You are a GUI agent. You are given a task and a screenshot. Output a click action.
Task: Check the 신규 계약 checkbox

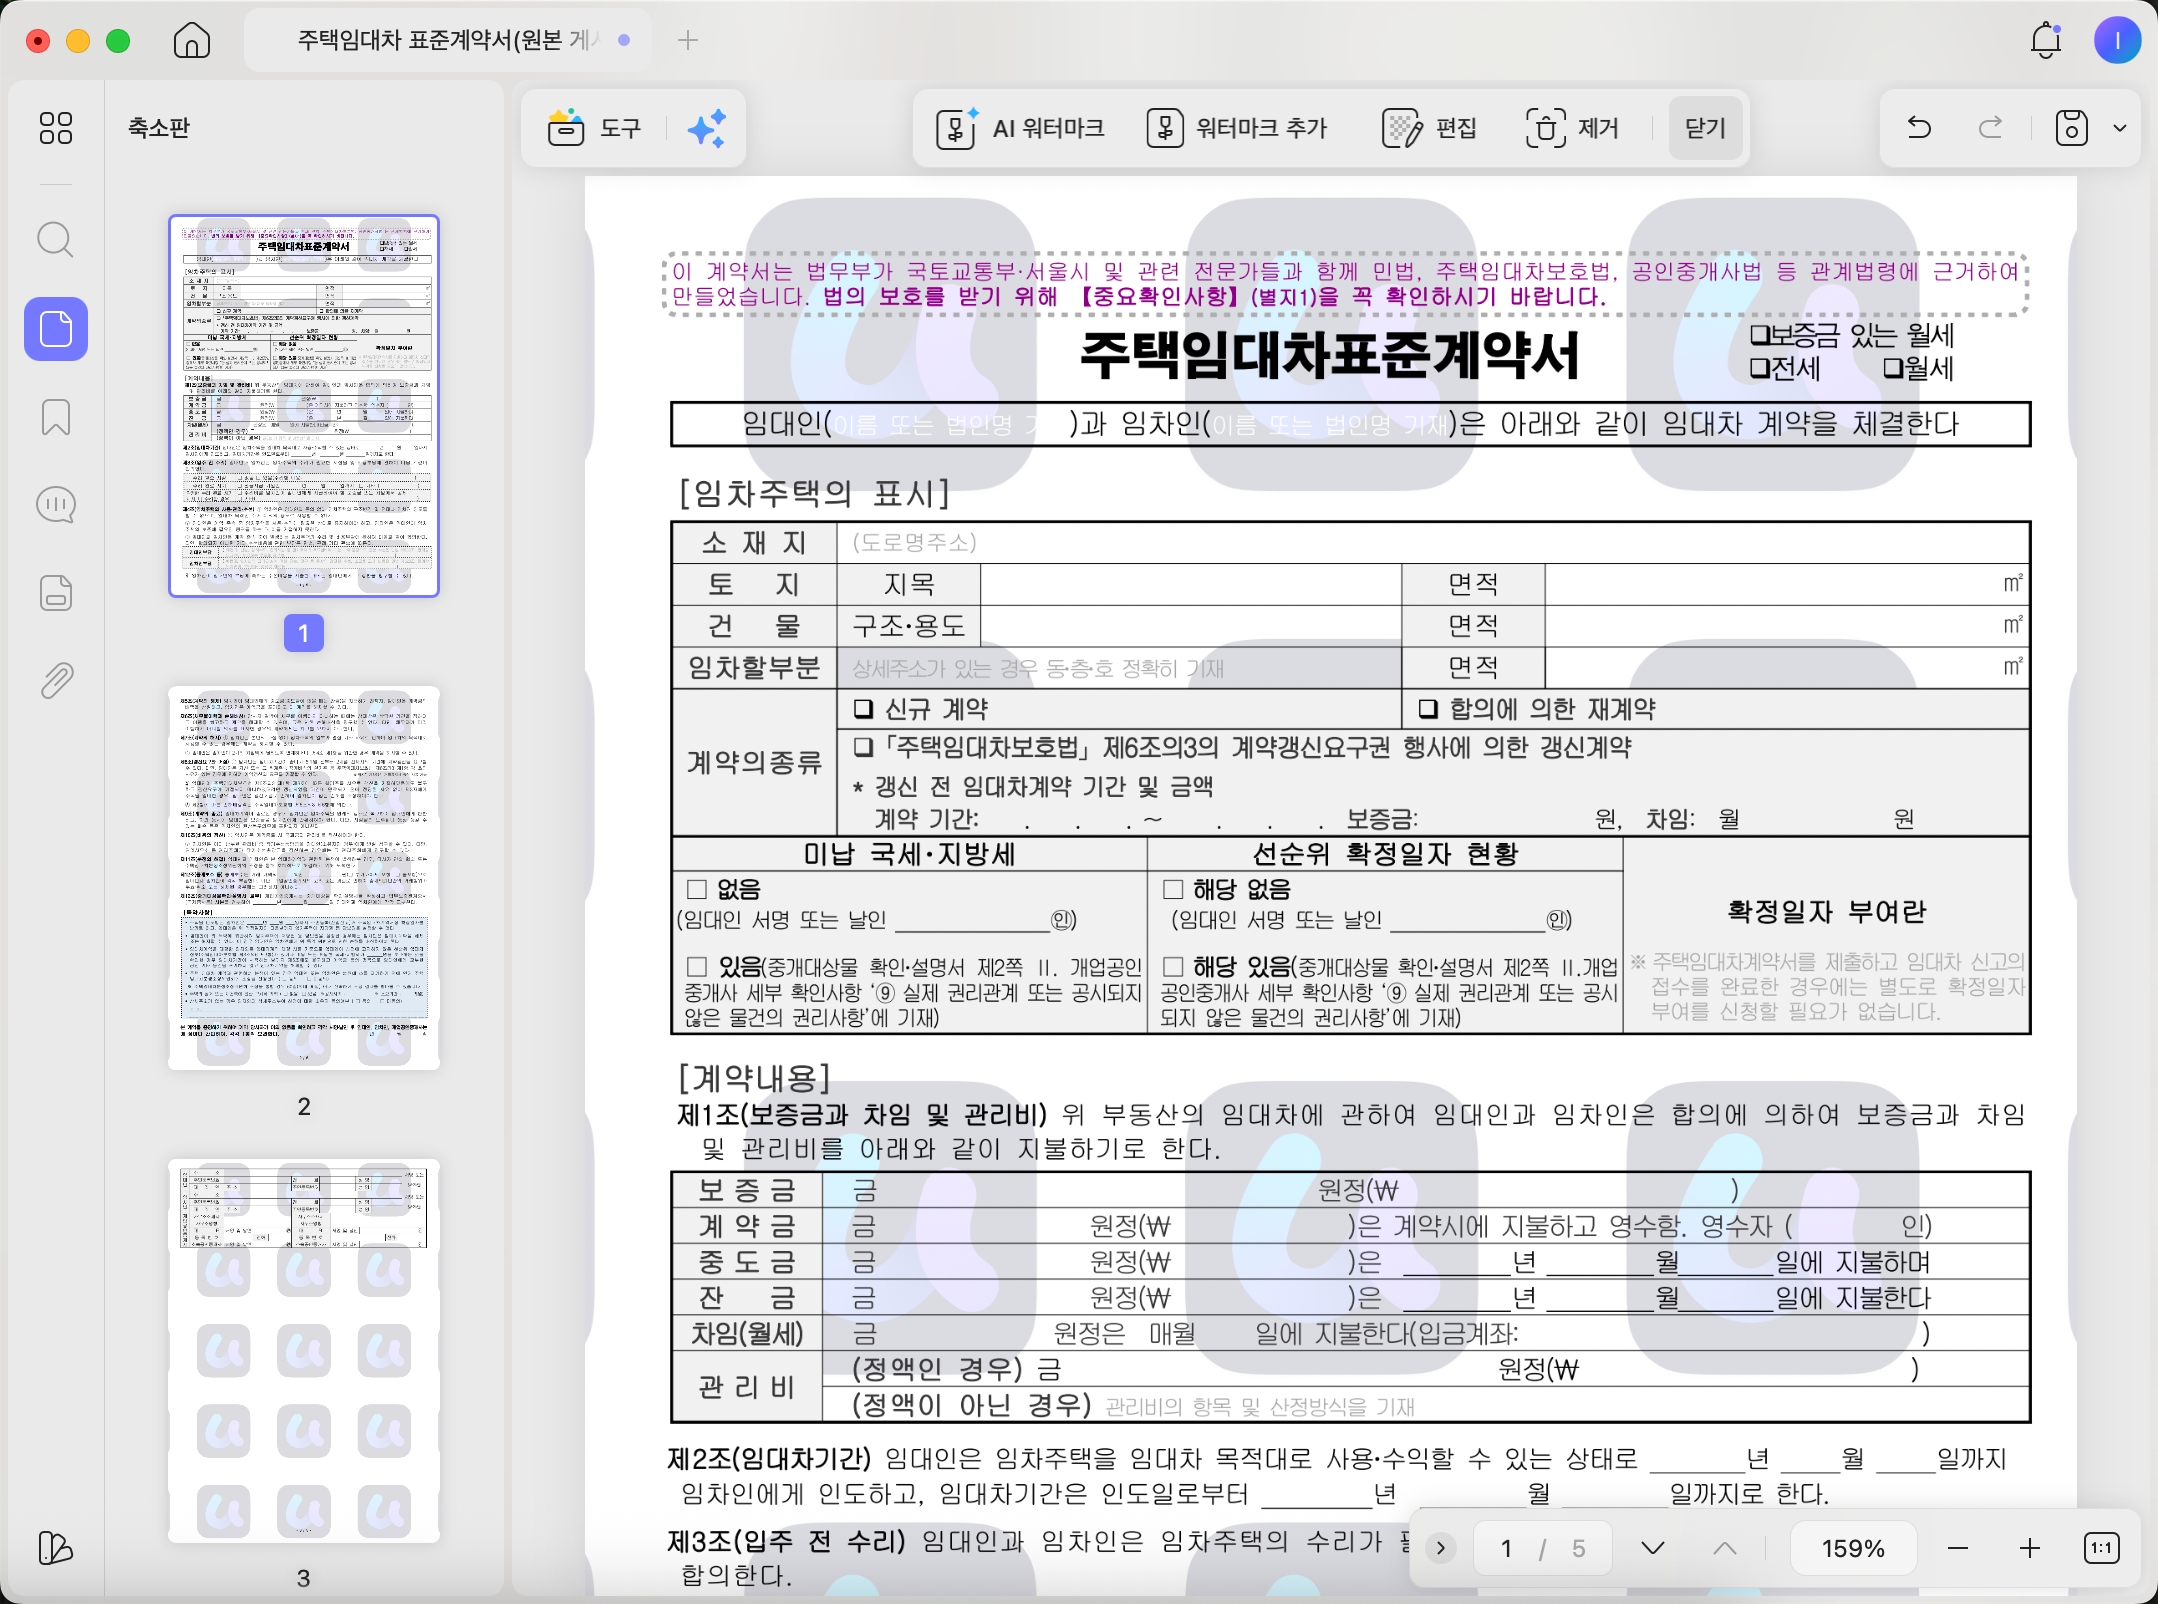(864, 709)
